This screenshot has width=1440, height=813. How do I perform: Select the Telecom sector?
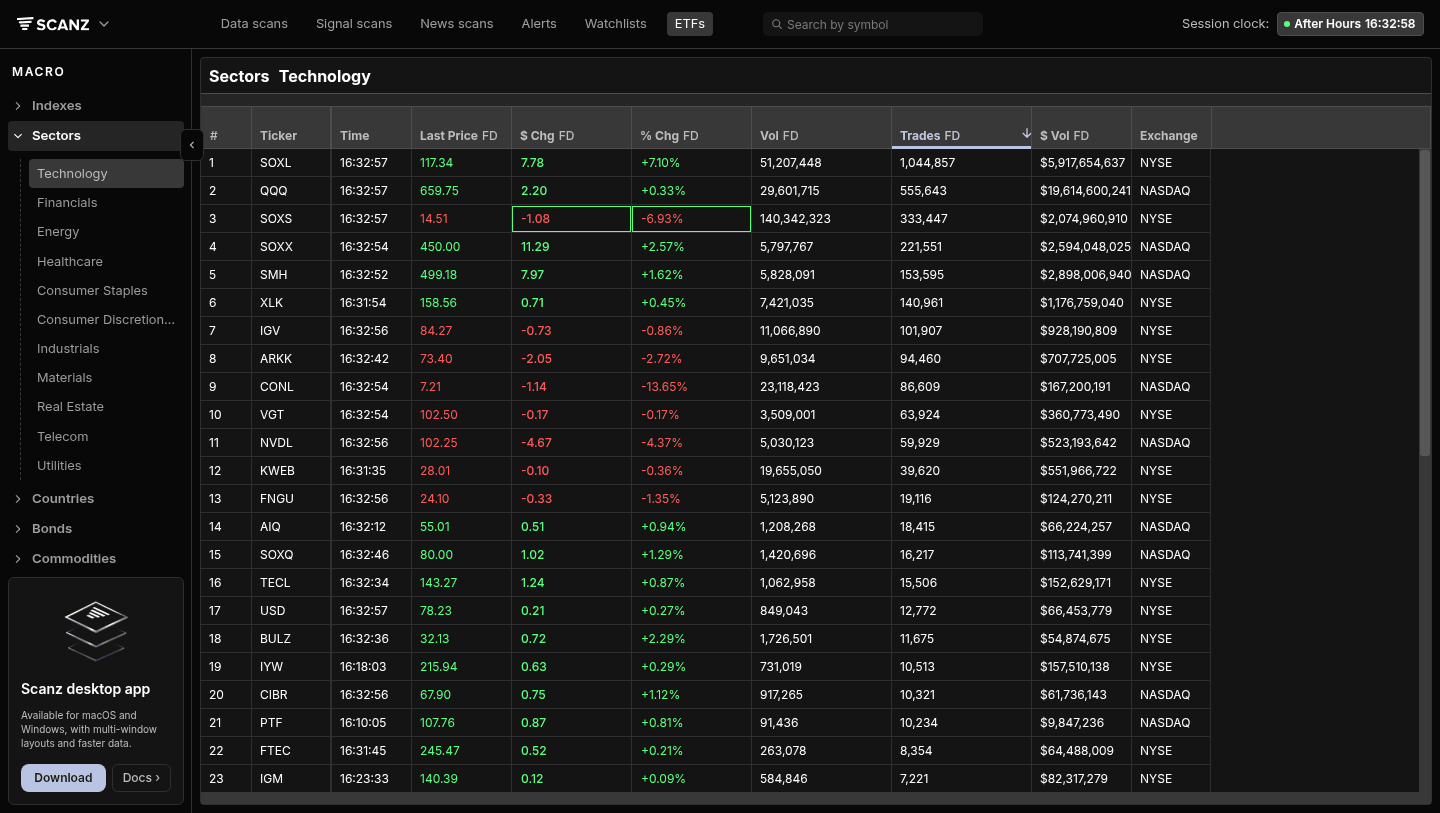[106, 437]
